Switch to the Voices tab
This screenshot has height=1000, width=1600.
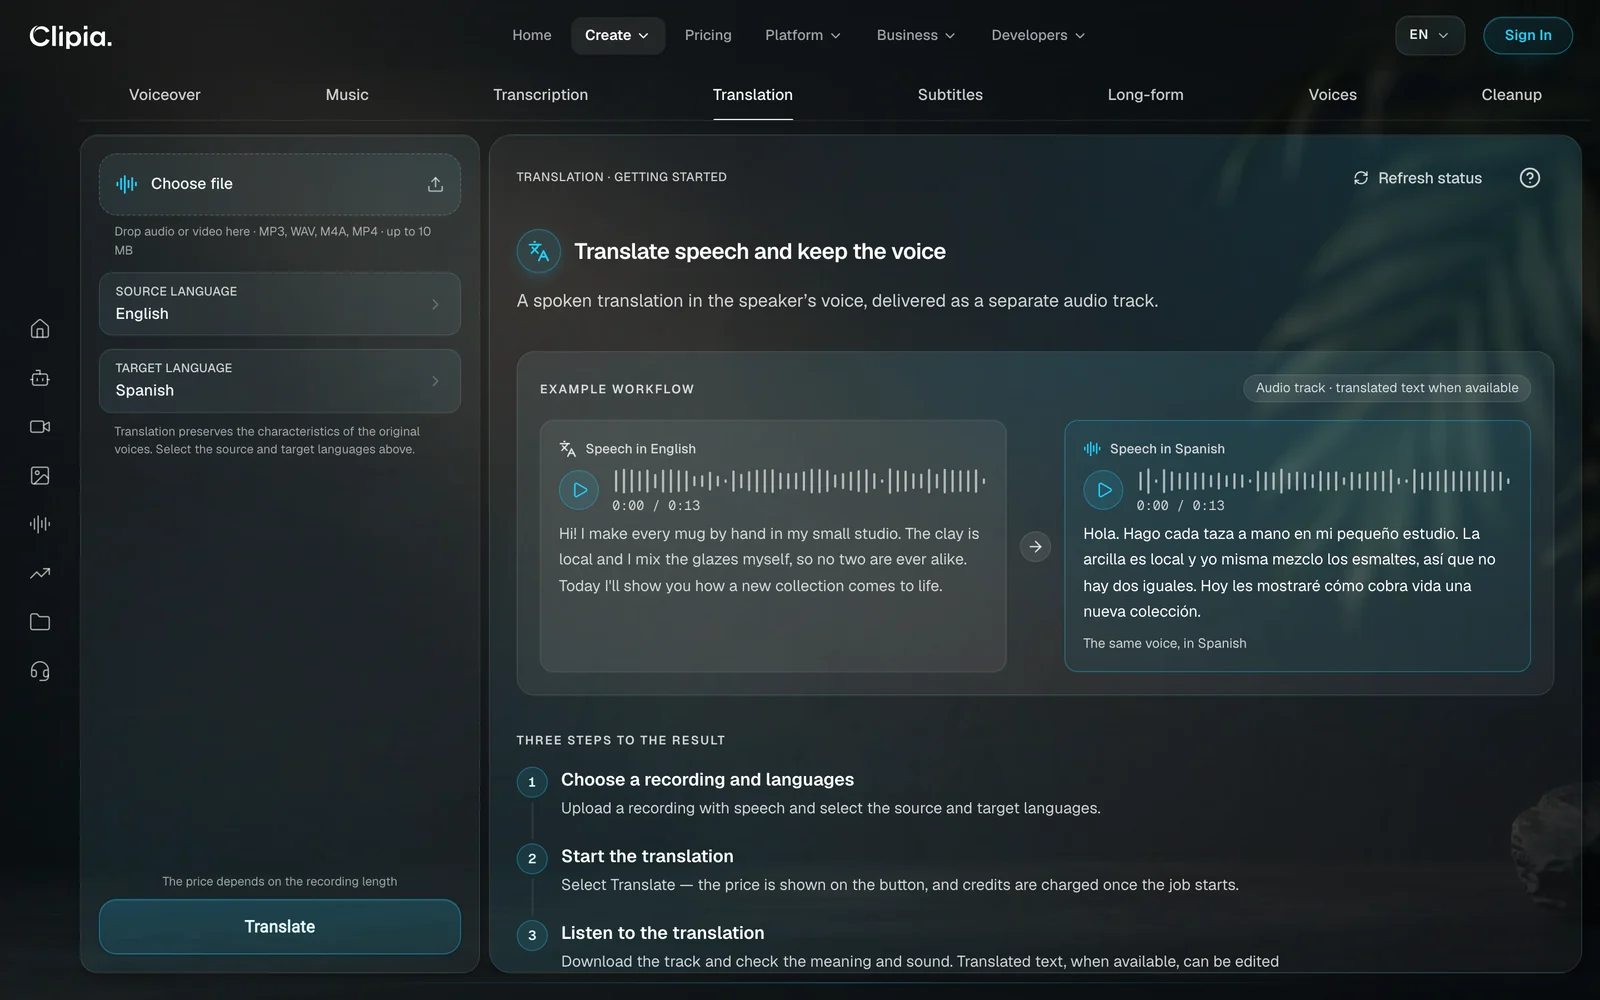[x=1332, y=95]
